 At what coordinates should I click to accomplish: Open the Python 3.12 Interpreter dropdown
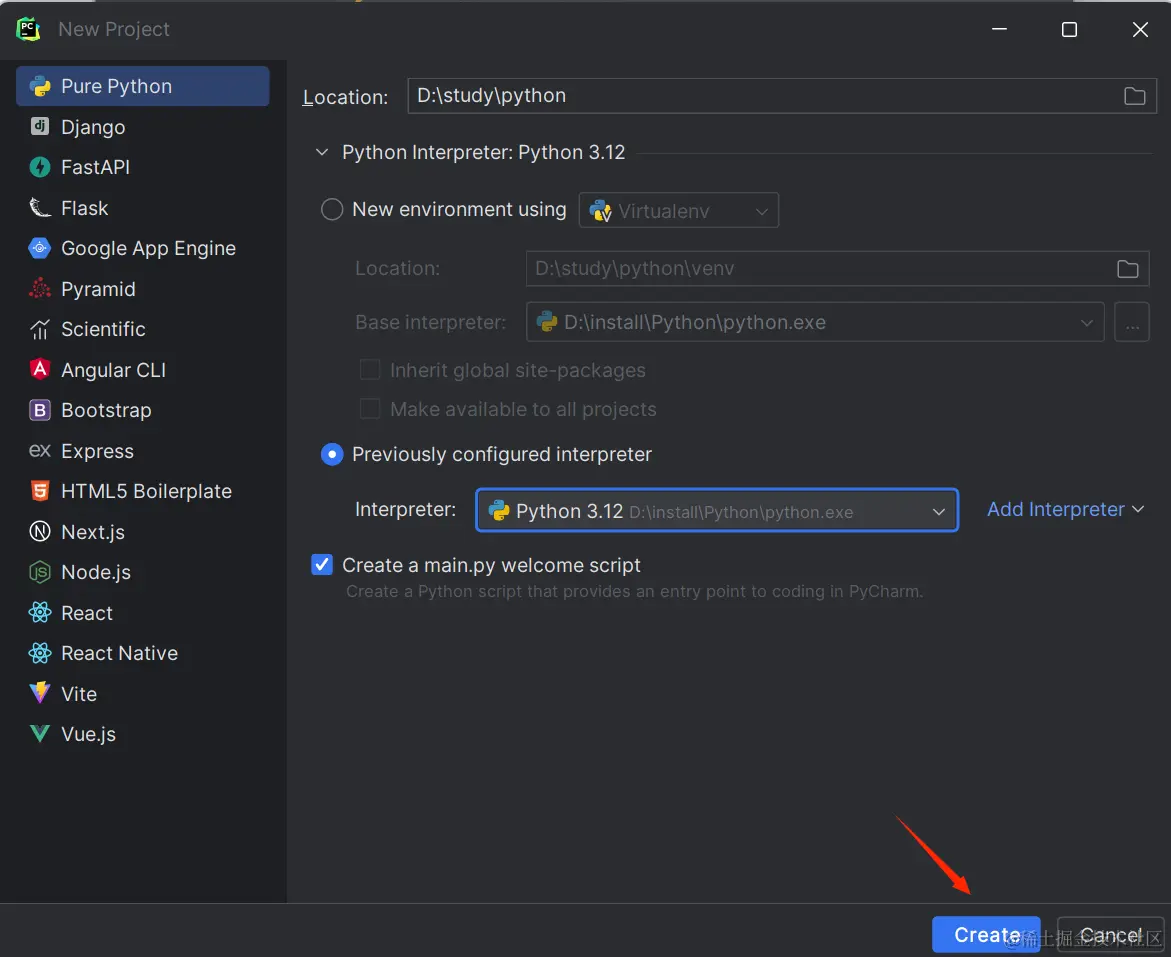(717, 511)
